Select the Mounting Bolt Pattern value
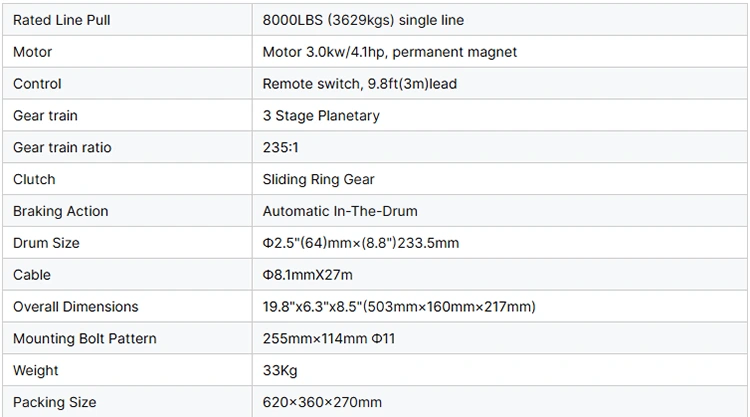750x417 pixels. [x=329, y=339]
